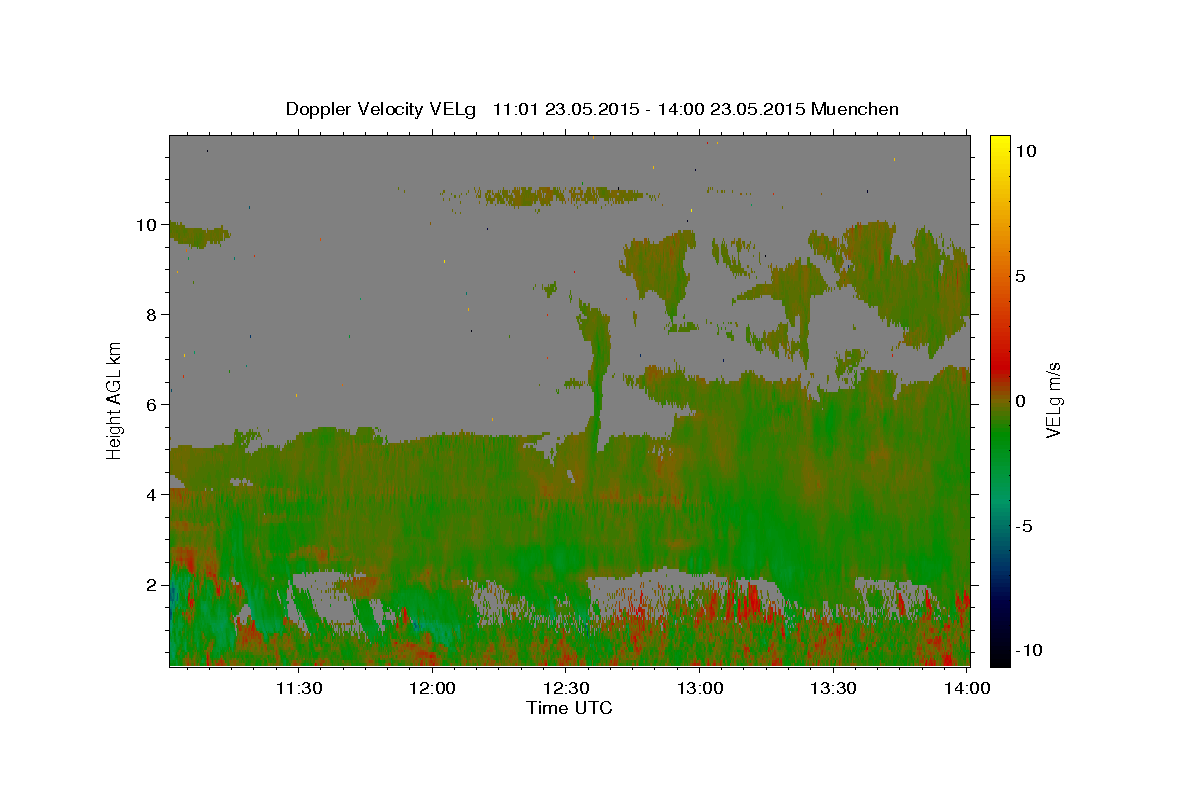
Task: Click the colorbar value -10 at bottom
Action: pos(1028,650)
